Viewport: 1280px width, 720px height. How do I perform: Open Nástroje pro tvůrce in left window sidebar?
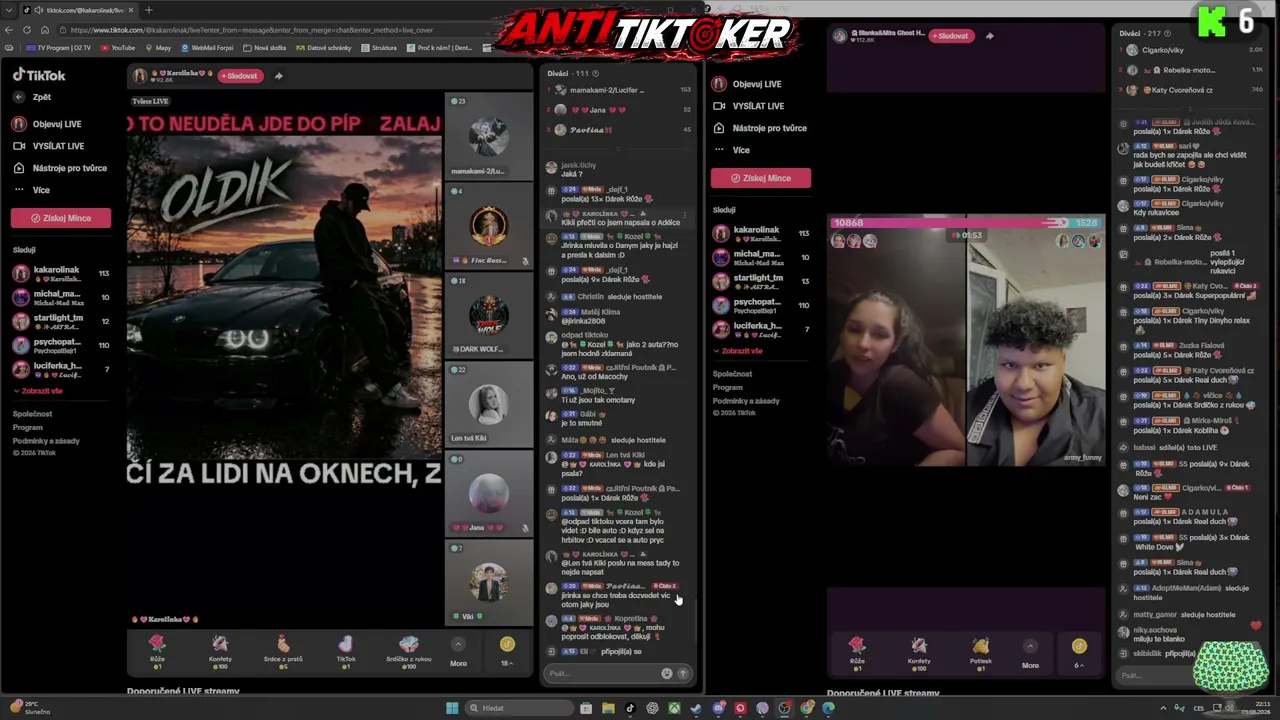pos(59,168)
